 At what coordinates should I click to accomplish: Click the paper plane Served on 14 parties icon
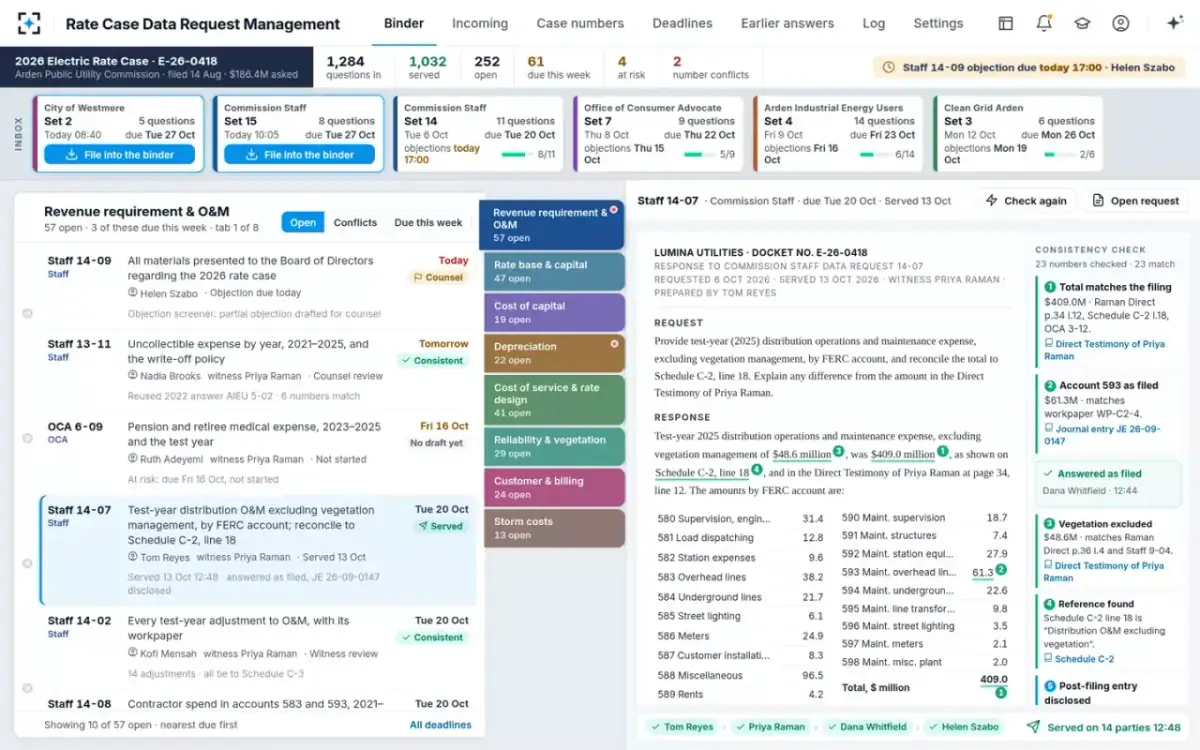pos(1033,727)
